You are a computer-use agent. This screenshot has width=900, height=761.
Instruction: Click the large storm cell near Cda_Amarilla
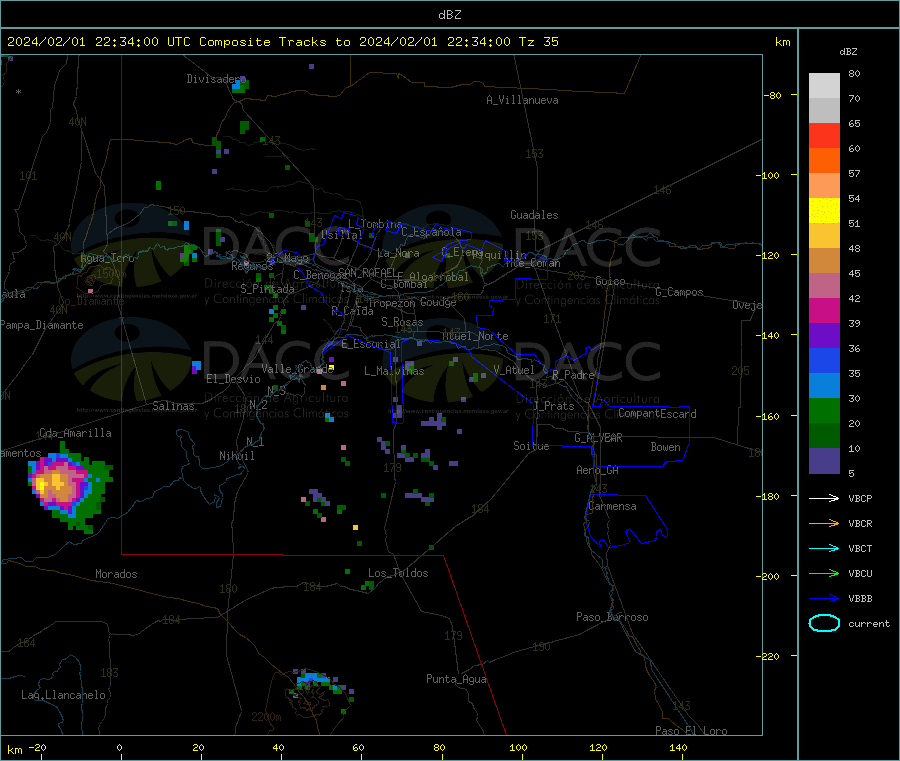point(68,488)
